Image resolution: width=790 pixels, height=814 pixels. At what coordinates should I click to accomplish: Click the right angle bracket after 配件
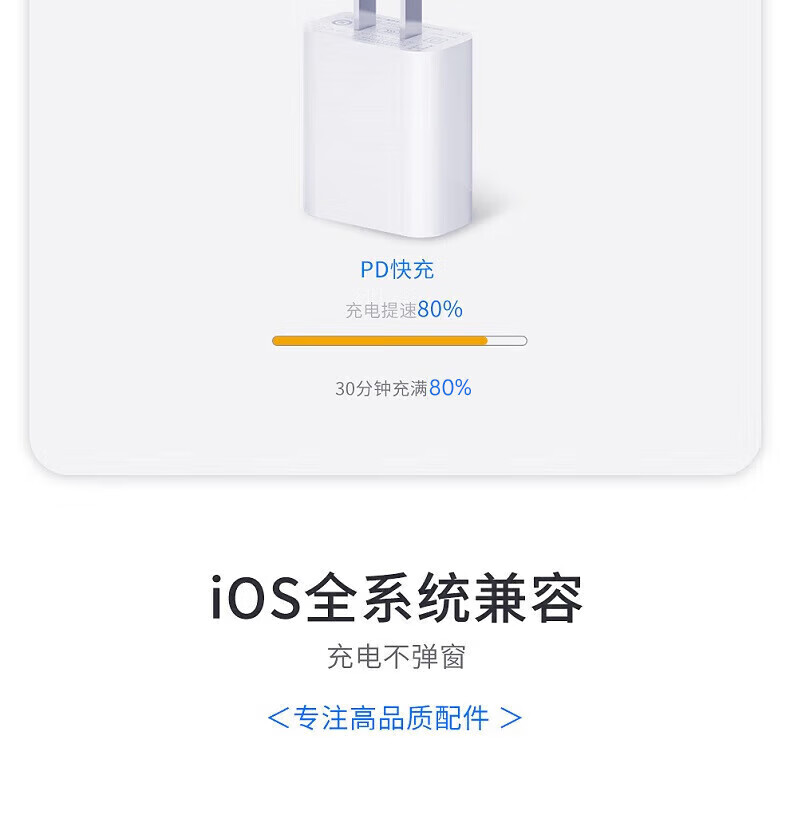coord(511,718)
